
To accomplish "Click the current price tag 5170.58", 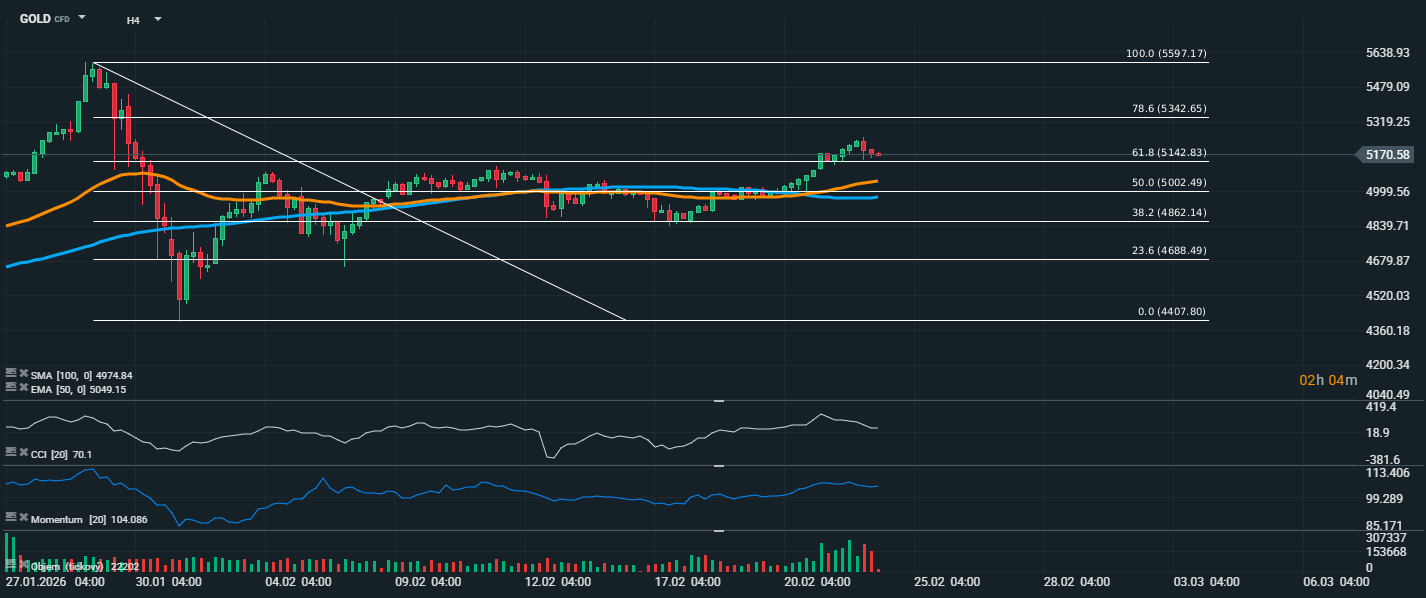I will (1388, 155).
